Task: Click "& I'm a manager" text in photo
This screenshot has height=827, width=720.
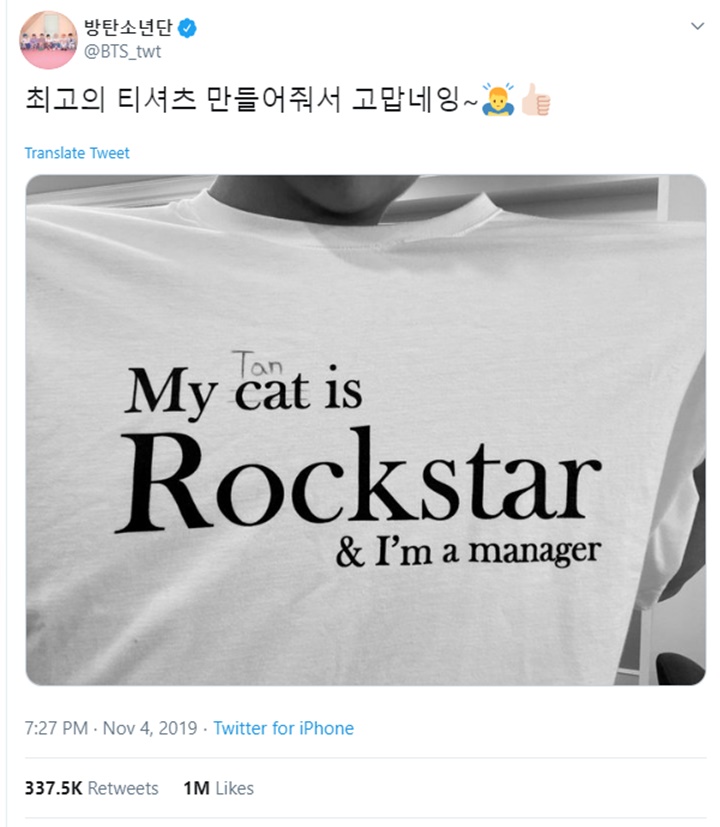Action: (468, 551)
